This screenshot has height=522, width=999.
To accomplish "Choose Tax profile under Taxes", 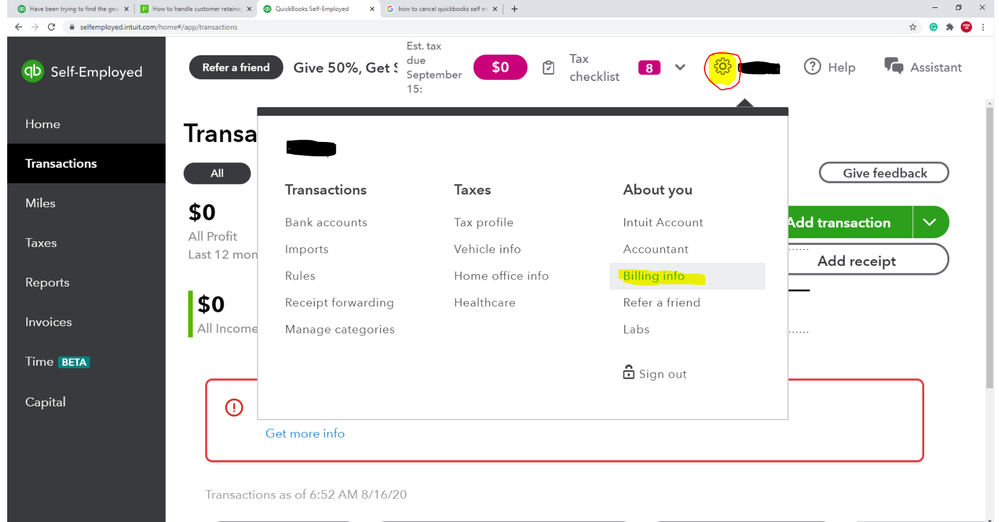I will point(483,223).
